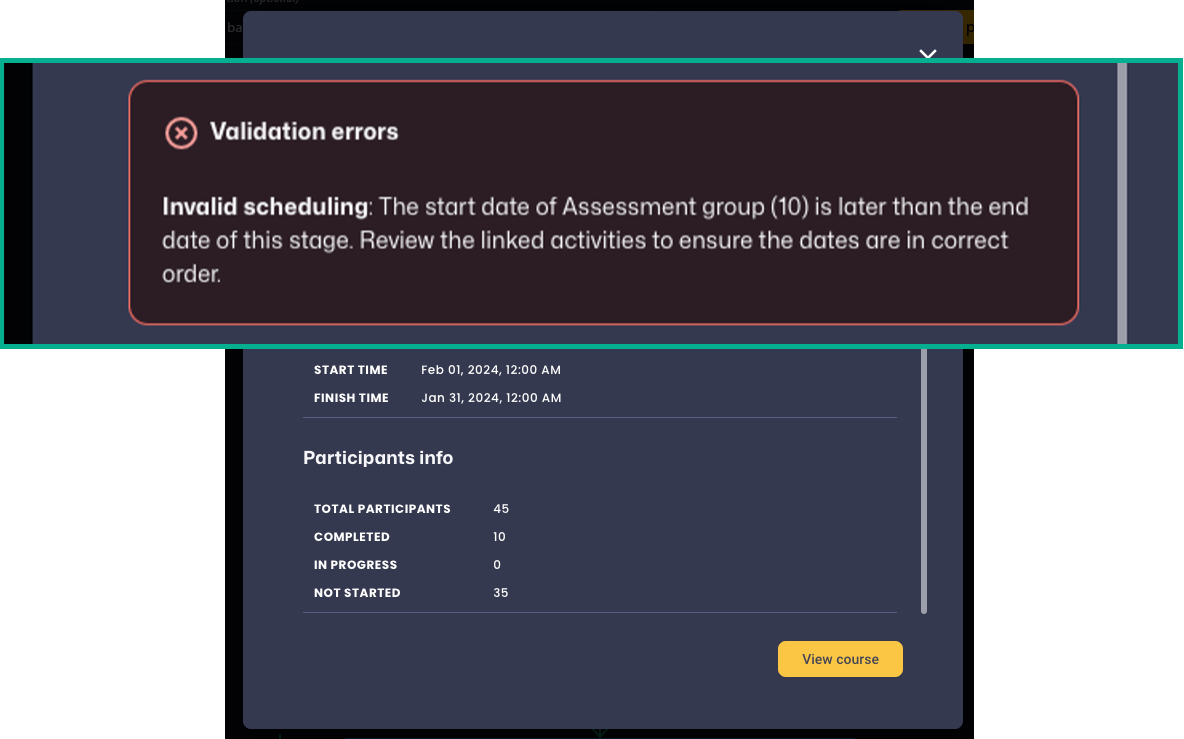Click the Feb 01, 2024 start time value
This screenshot has height=739, width=1184.
tap(490, 370)
